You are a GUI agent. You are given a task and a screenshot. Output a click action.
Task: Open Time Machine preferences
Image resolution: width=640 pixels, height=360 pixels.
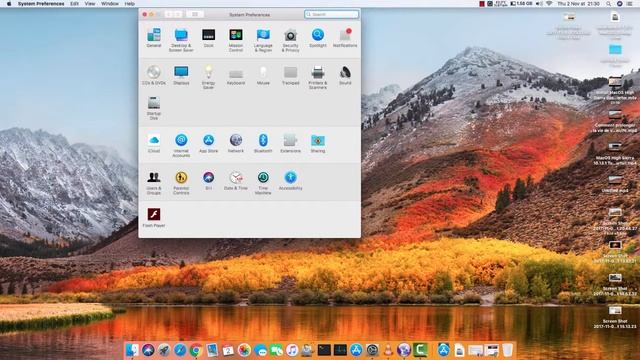tap(263, 183)
